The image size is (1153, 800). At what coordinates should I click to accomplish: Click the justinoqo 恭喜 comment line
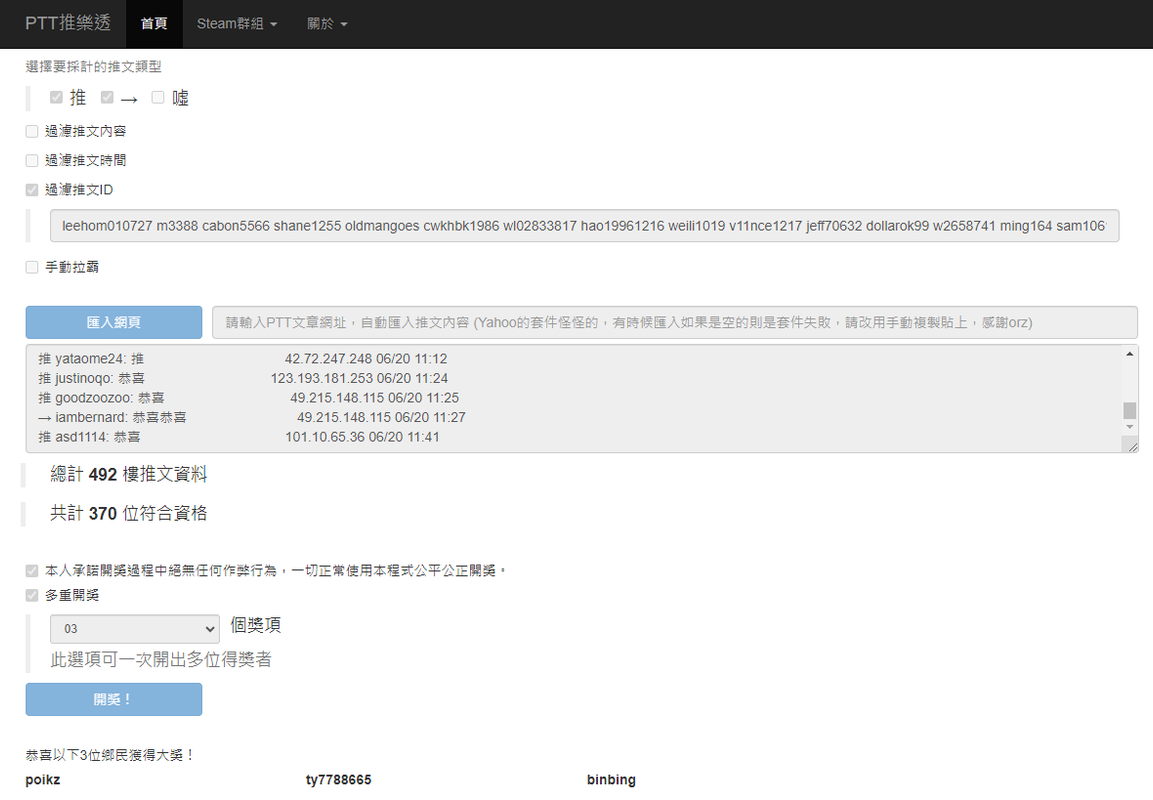(243, 378)
